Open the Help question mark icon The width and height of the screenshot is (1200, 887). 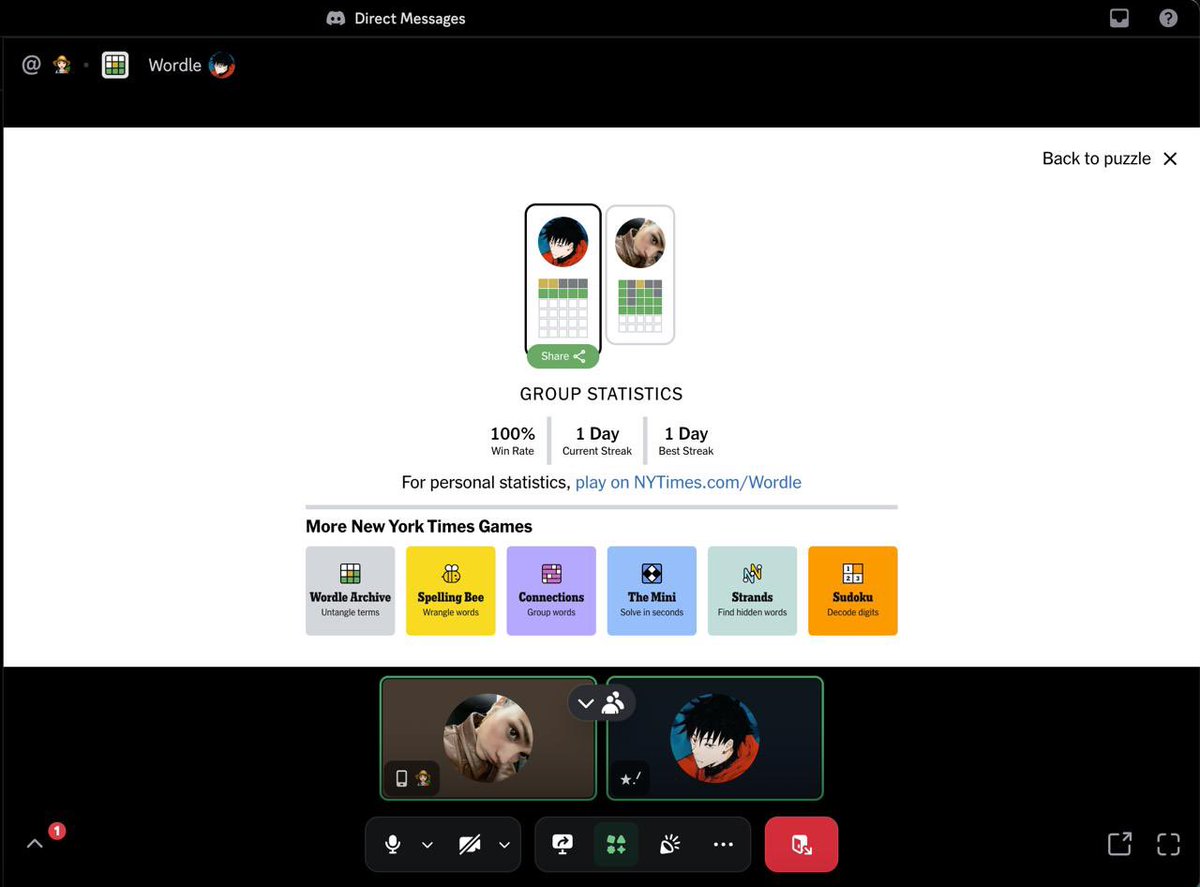click(x=1168, y=18)
